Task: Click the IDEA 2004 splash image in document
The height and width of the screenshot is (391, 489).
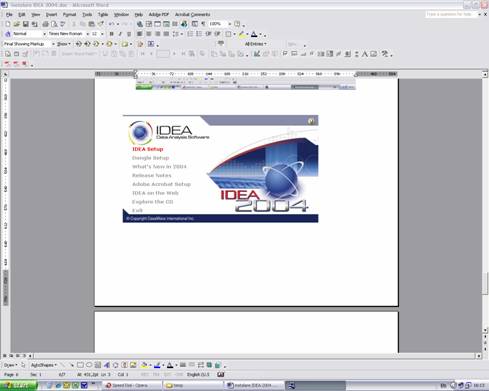Action: [x=220, y=169]
